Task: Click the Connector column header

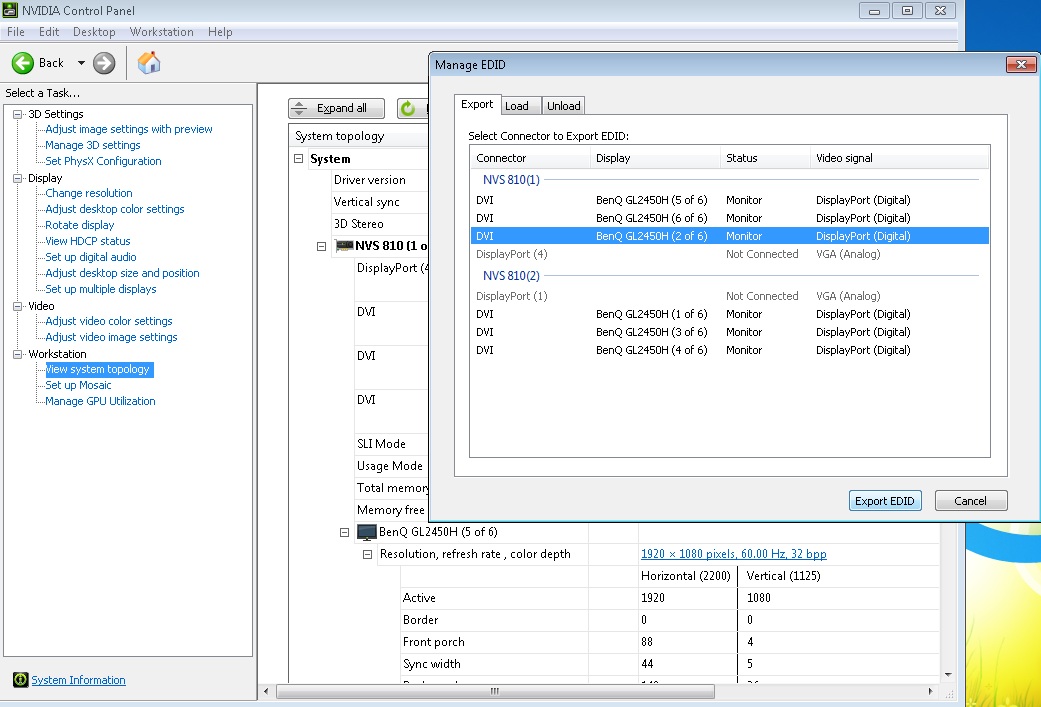Action: click(x=530, y=158)
